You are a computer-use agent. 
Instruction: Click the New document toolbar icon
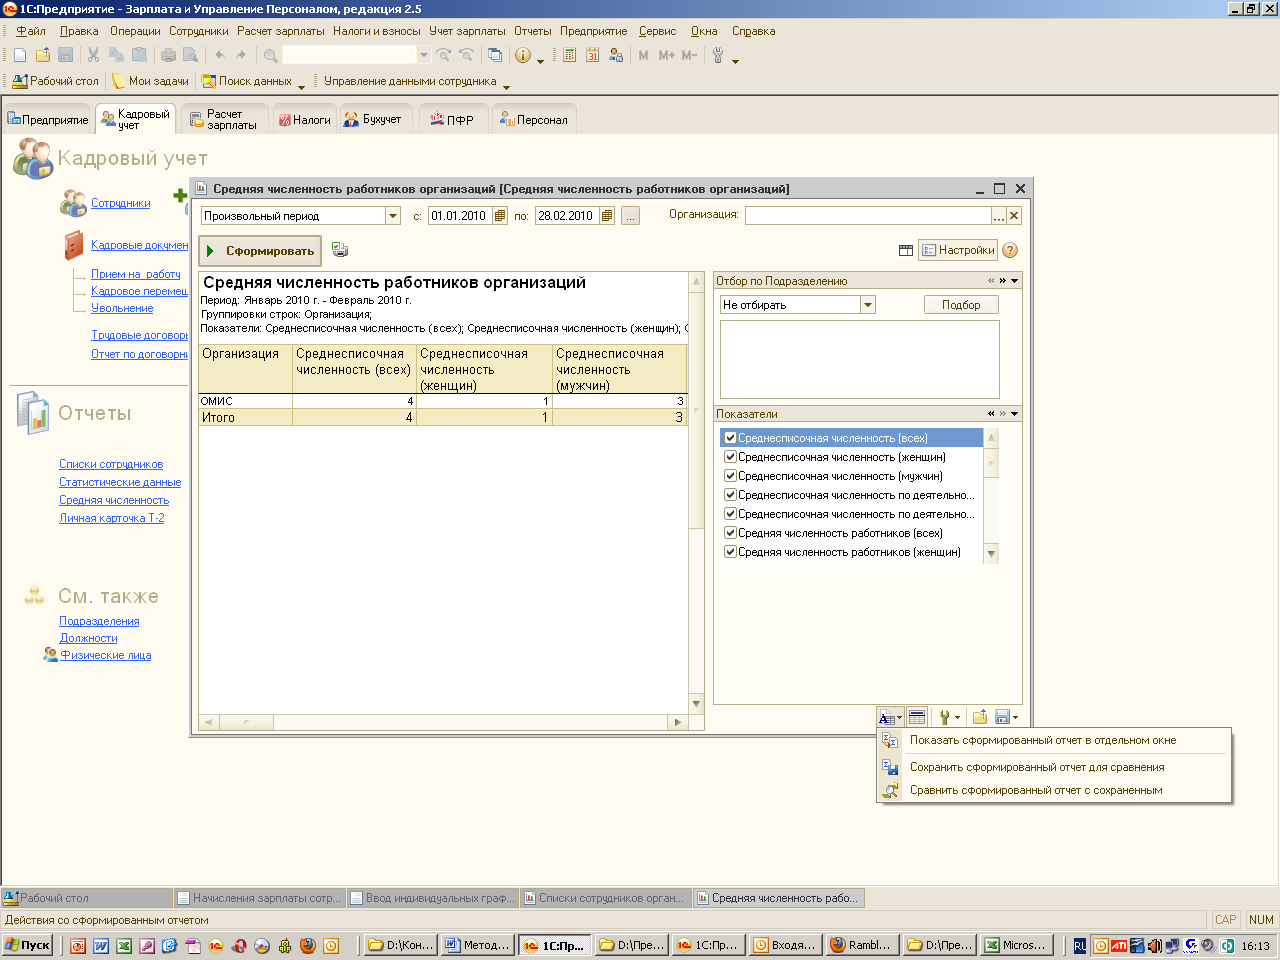(x=20, y=55)
